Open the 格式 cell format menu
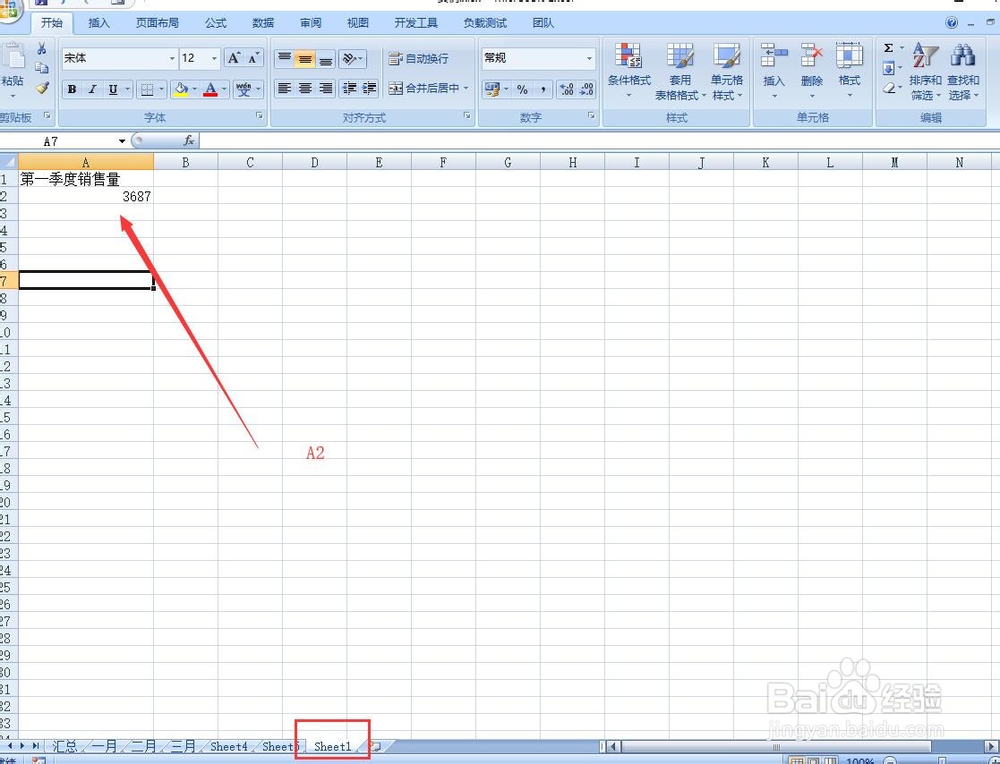Image resolution: width=1000 pixels, height=764 pixels. [849, 70]
